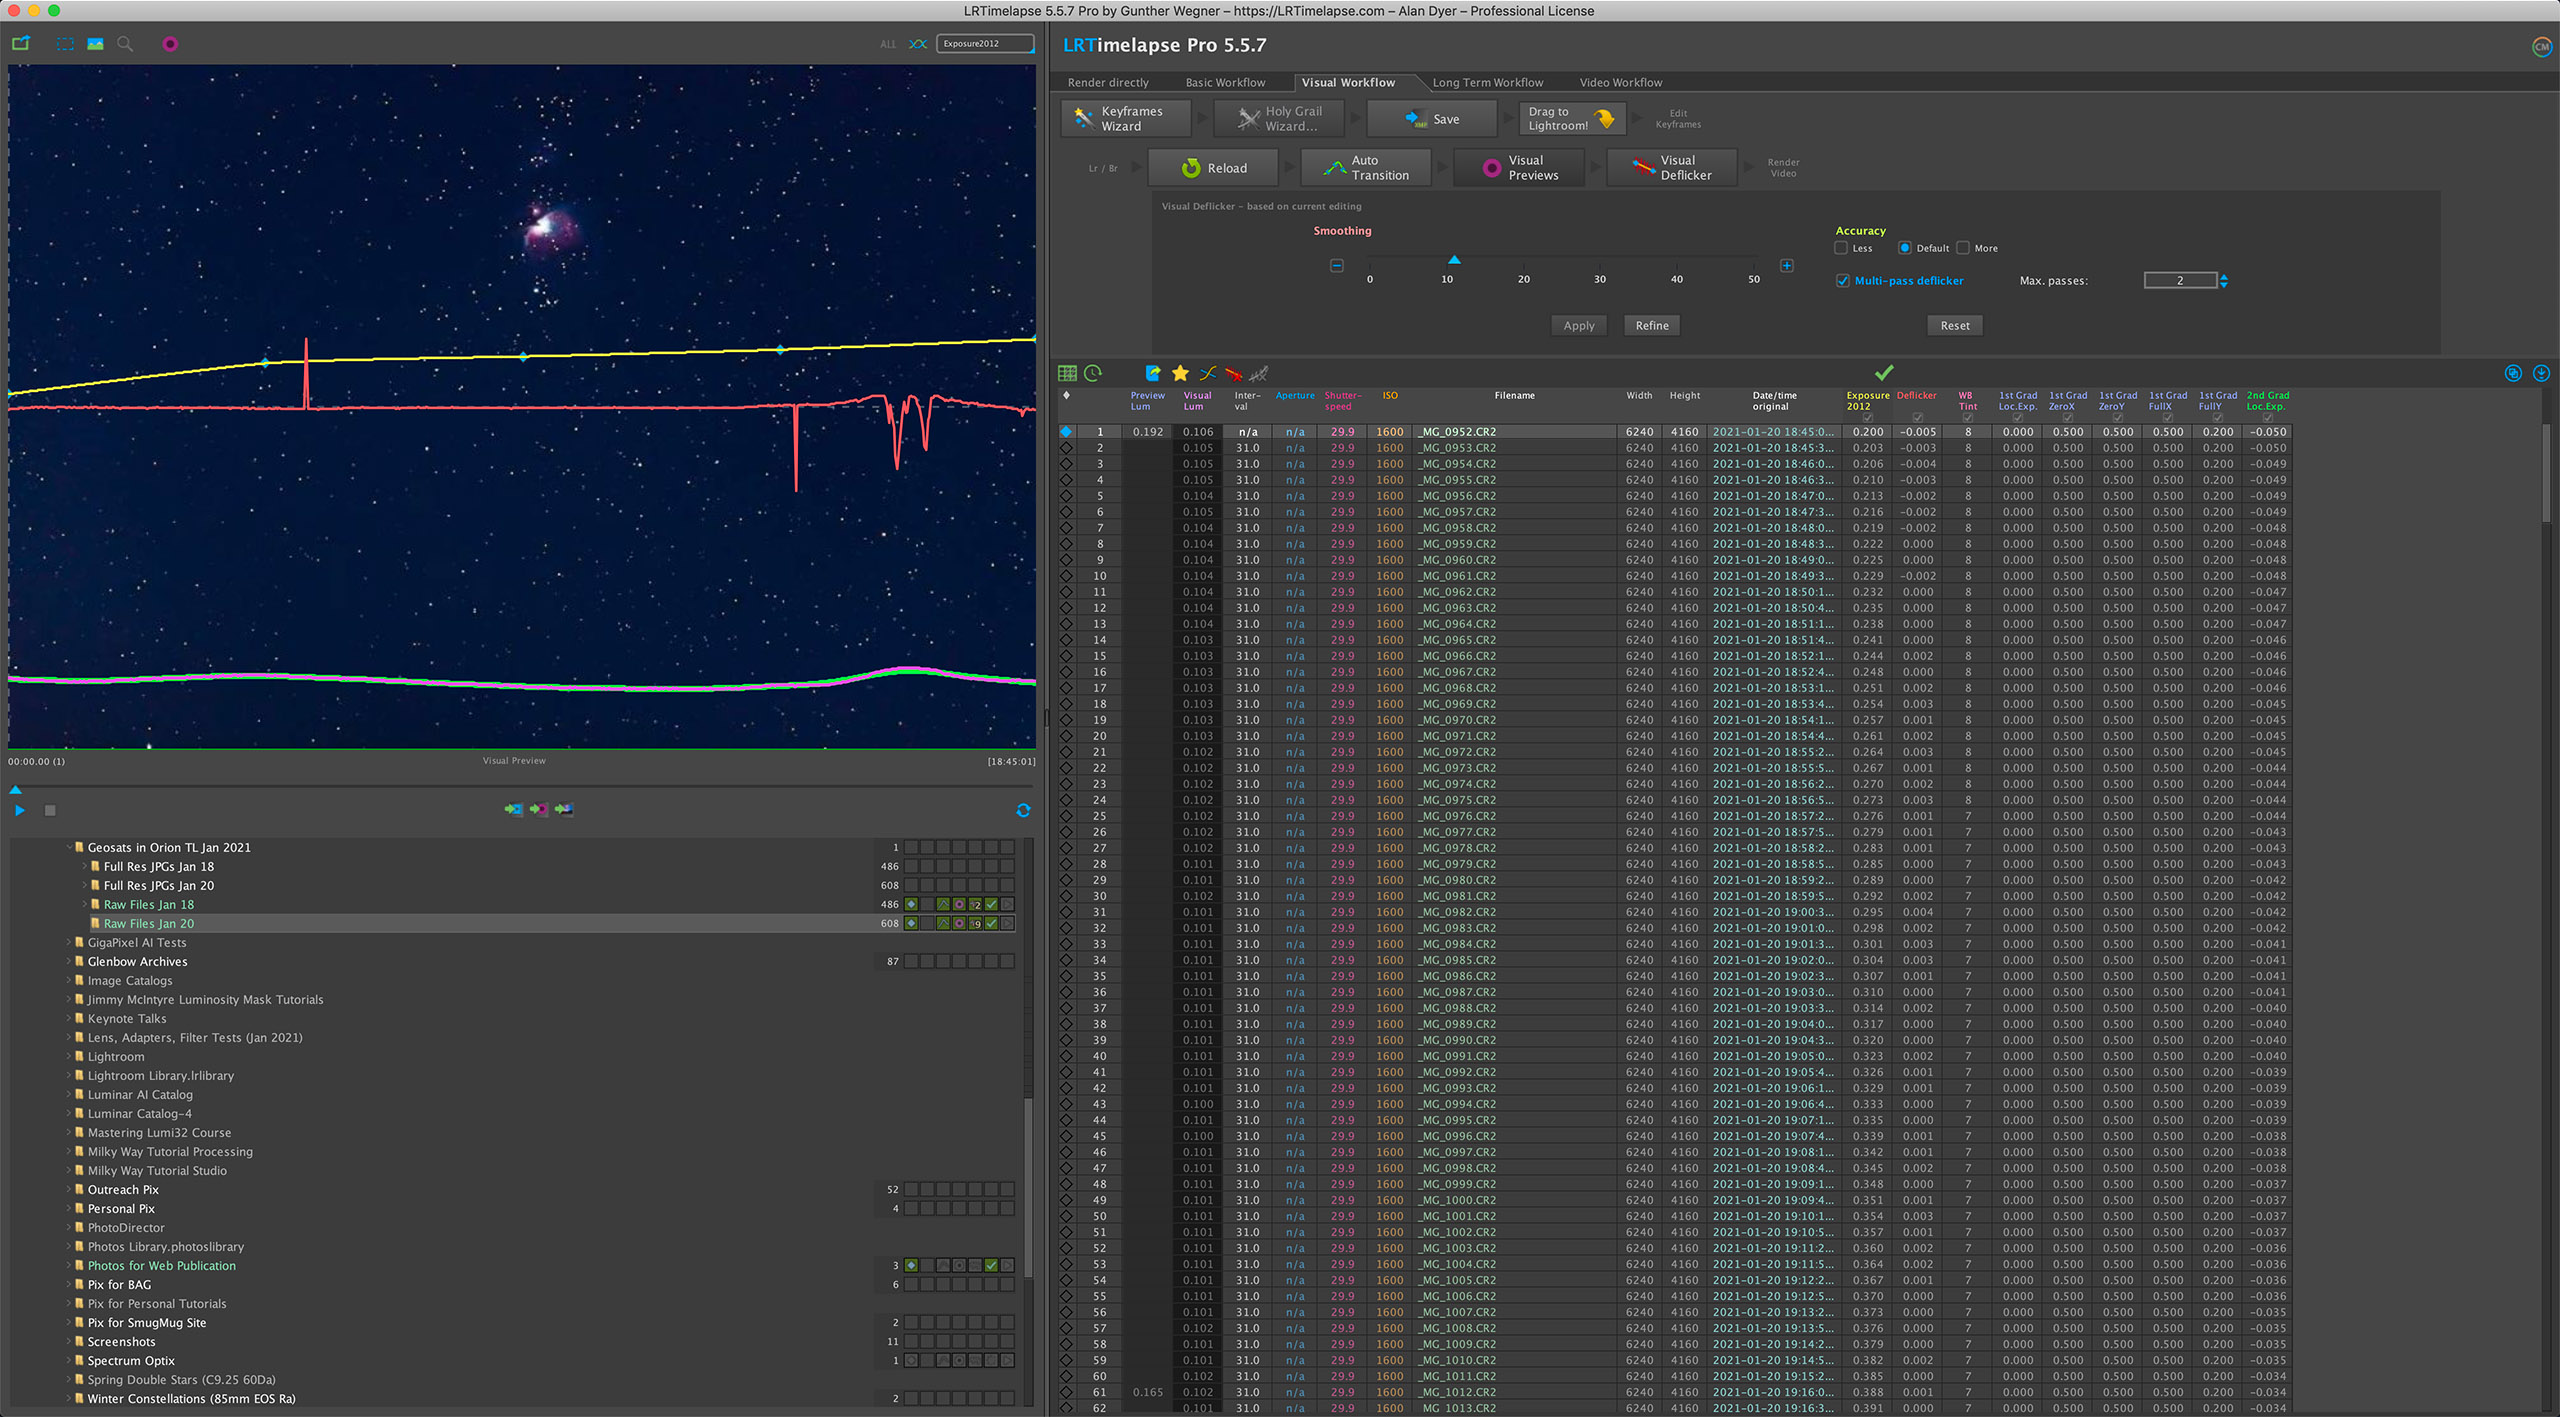Image resolution: width=2560 pixels, height=1417 pixels.
Task: Click the Refine button
Action: tap(1651, 326)
